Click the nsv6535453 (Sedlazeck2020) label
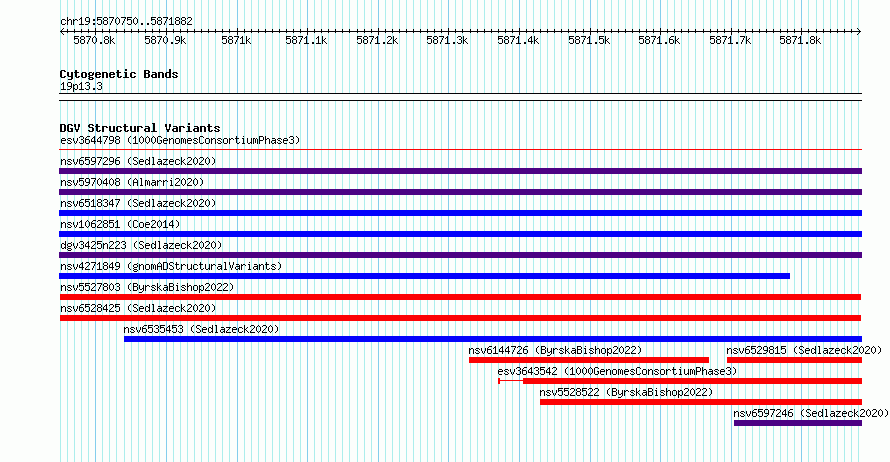 pos(201,329)
